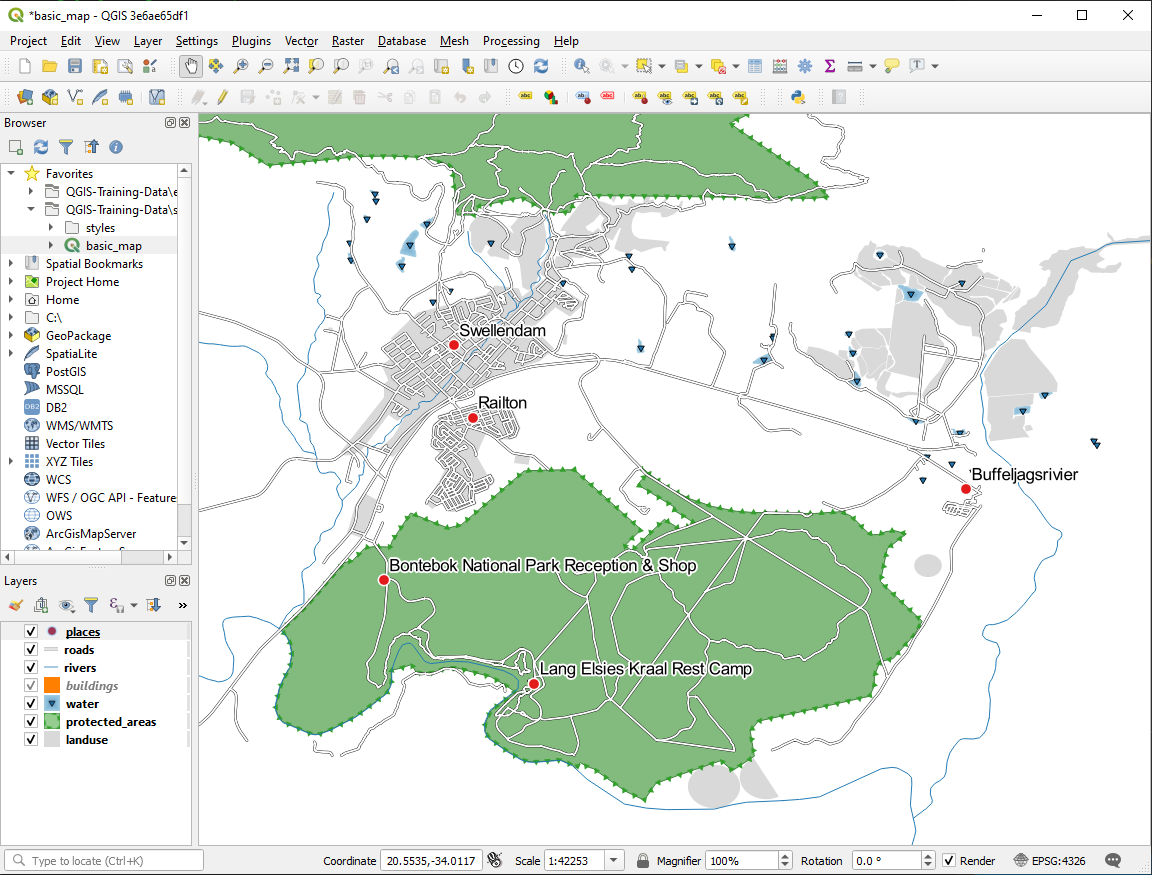Open the Python Console icon
Viewport: 1152px width, 875px height.
click(x=798, y=97)
